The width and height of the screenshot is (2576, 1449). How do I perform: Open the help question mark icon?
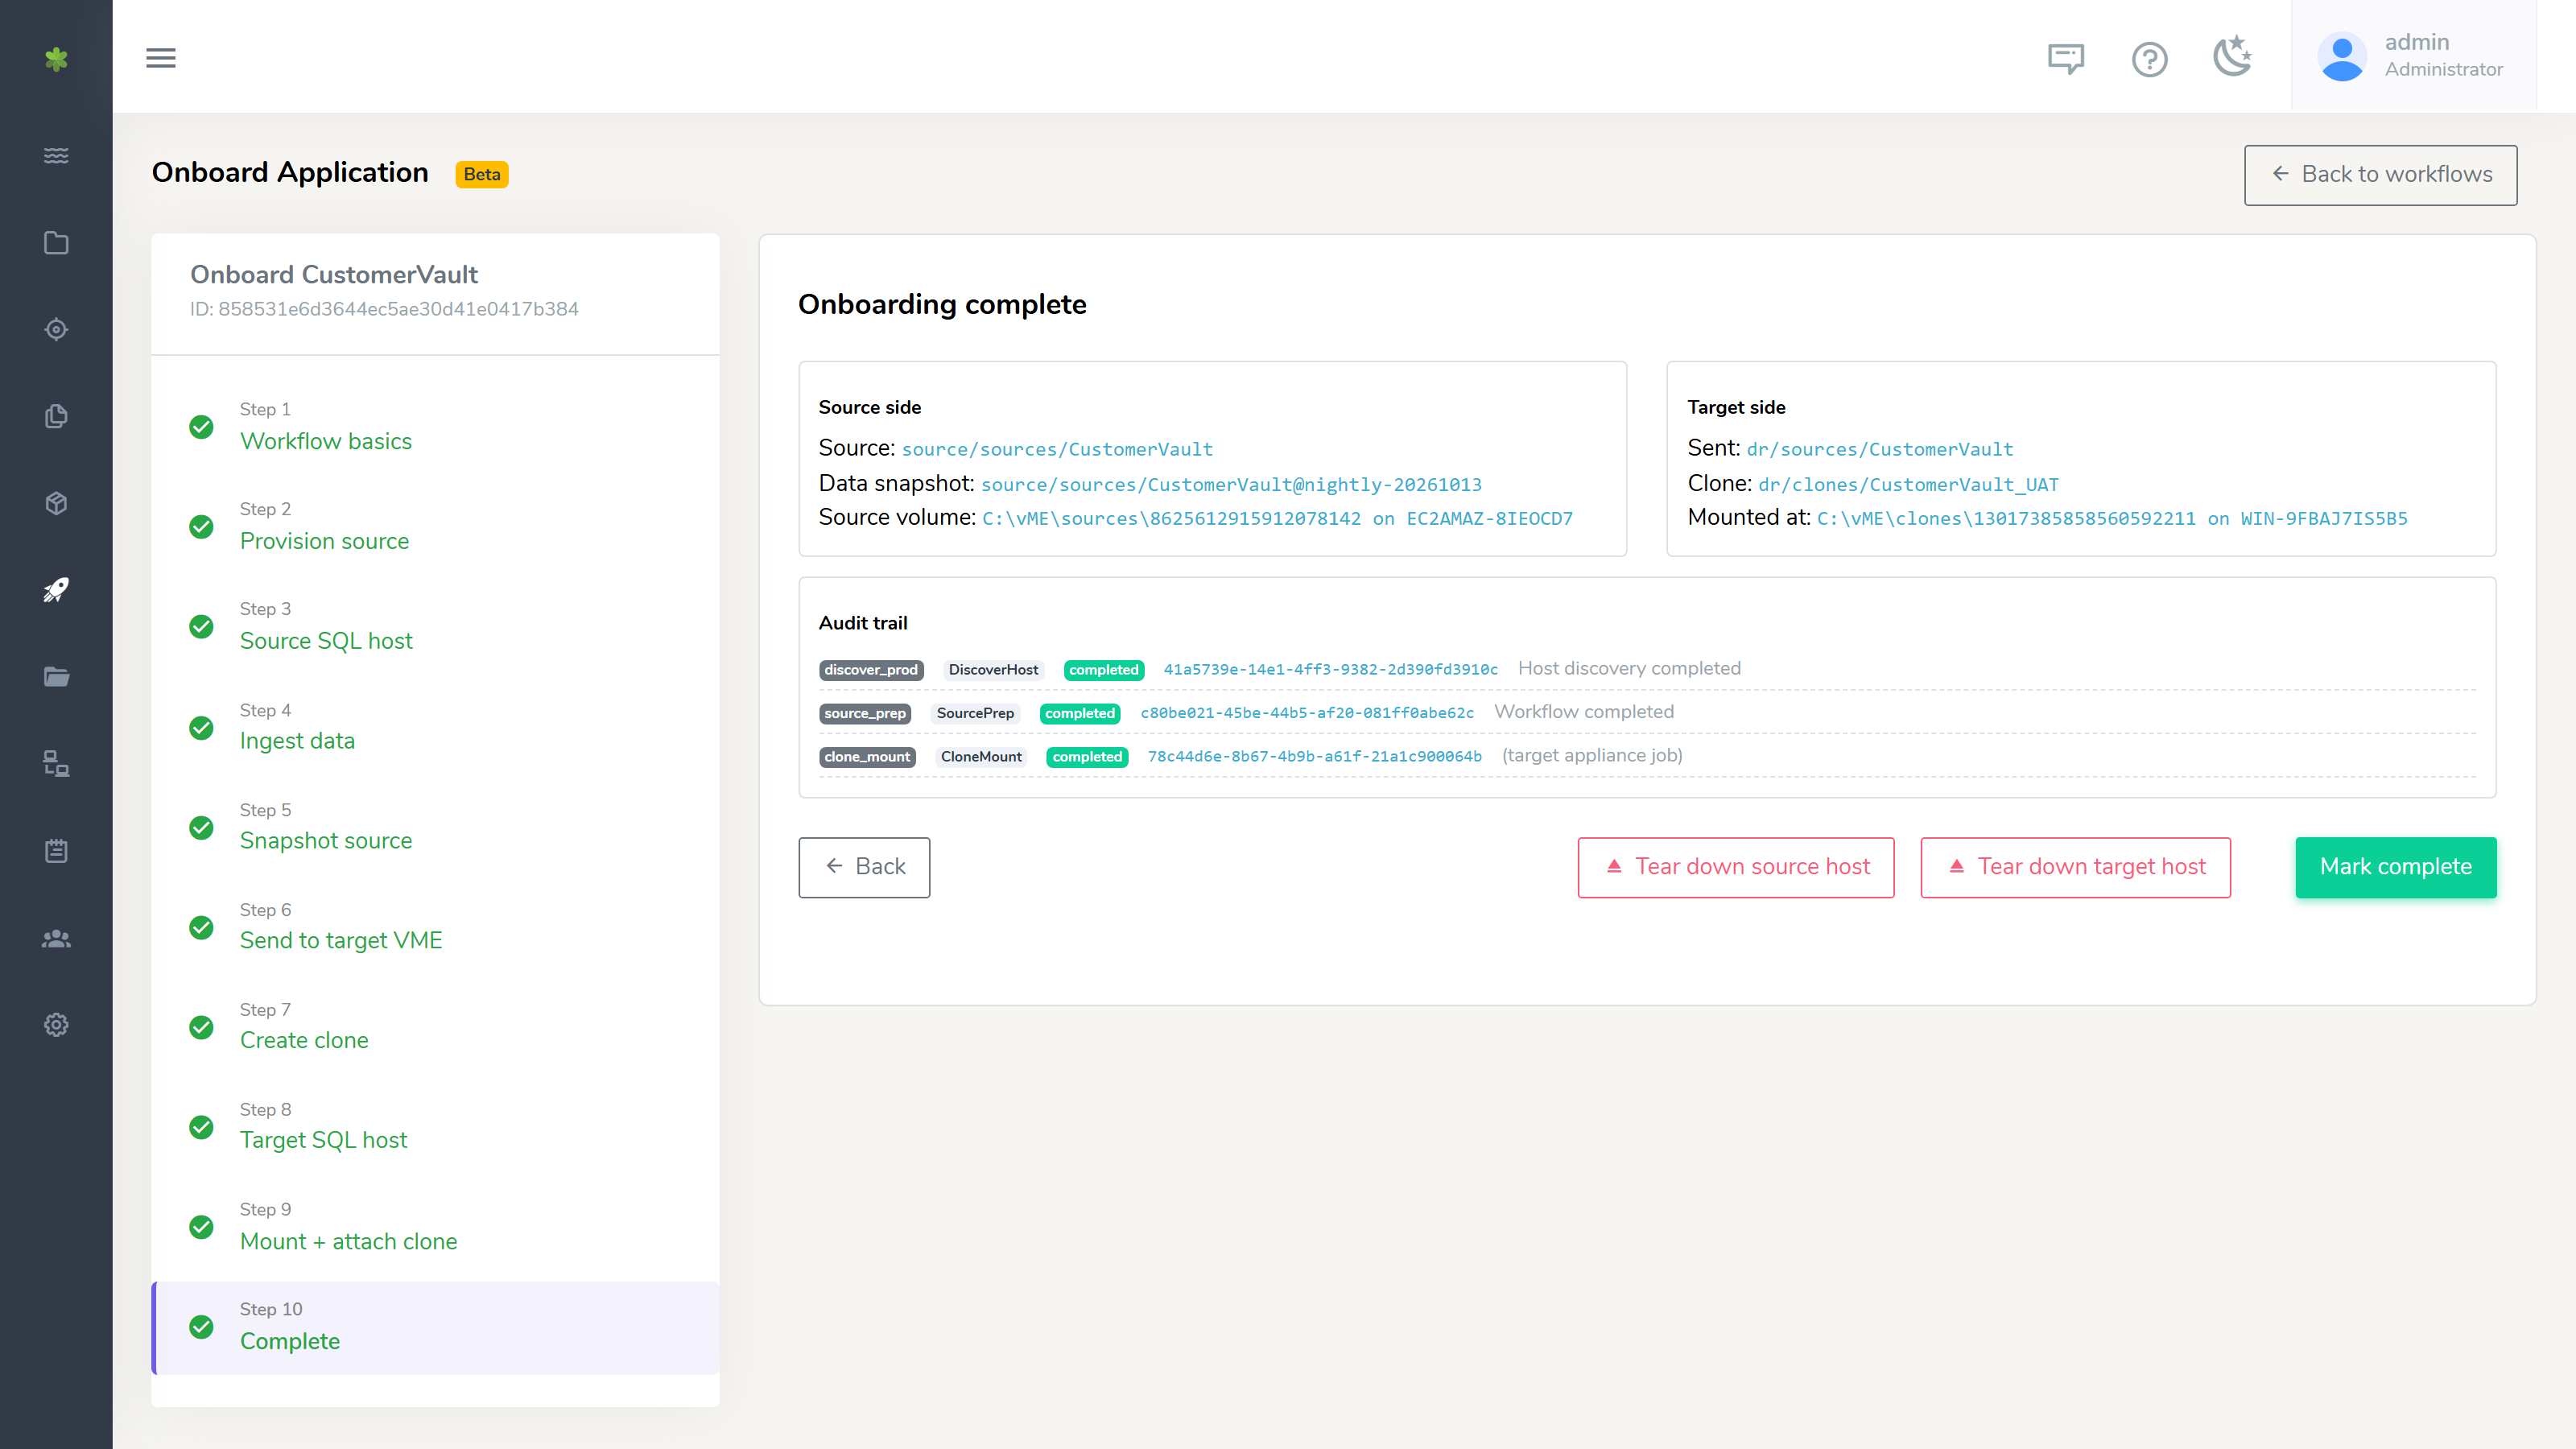coord(2149,59)
